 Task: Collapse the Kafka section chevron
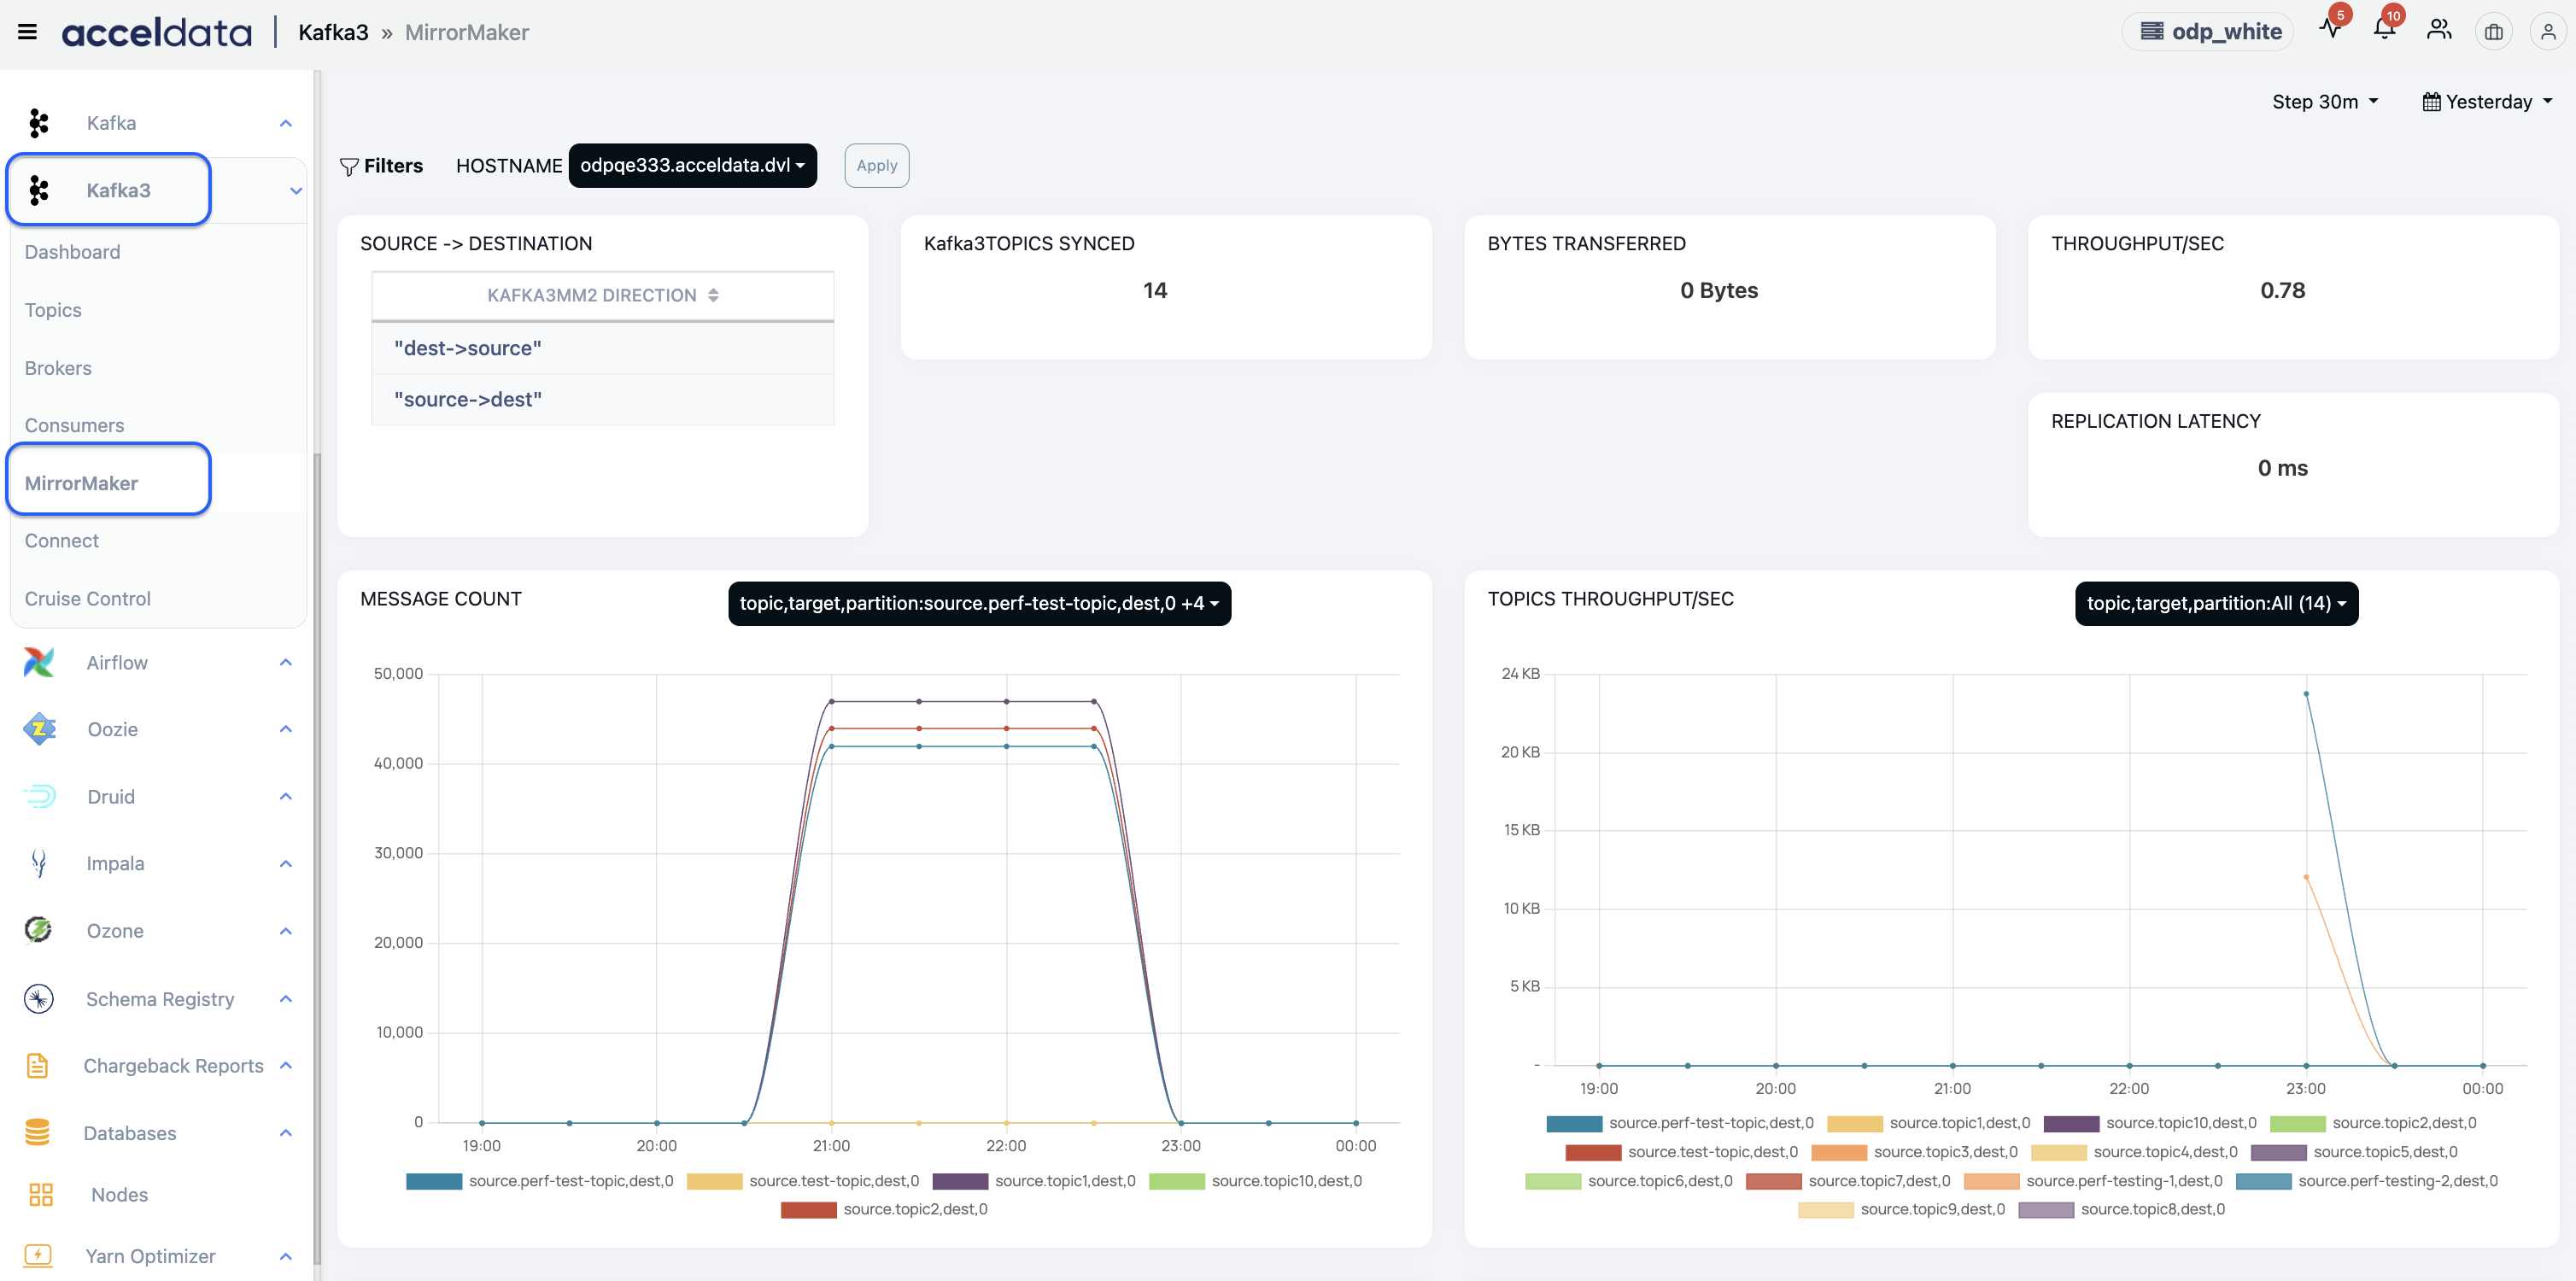[x=286, y=123]
